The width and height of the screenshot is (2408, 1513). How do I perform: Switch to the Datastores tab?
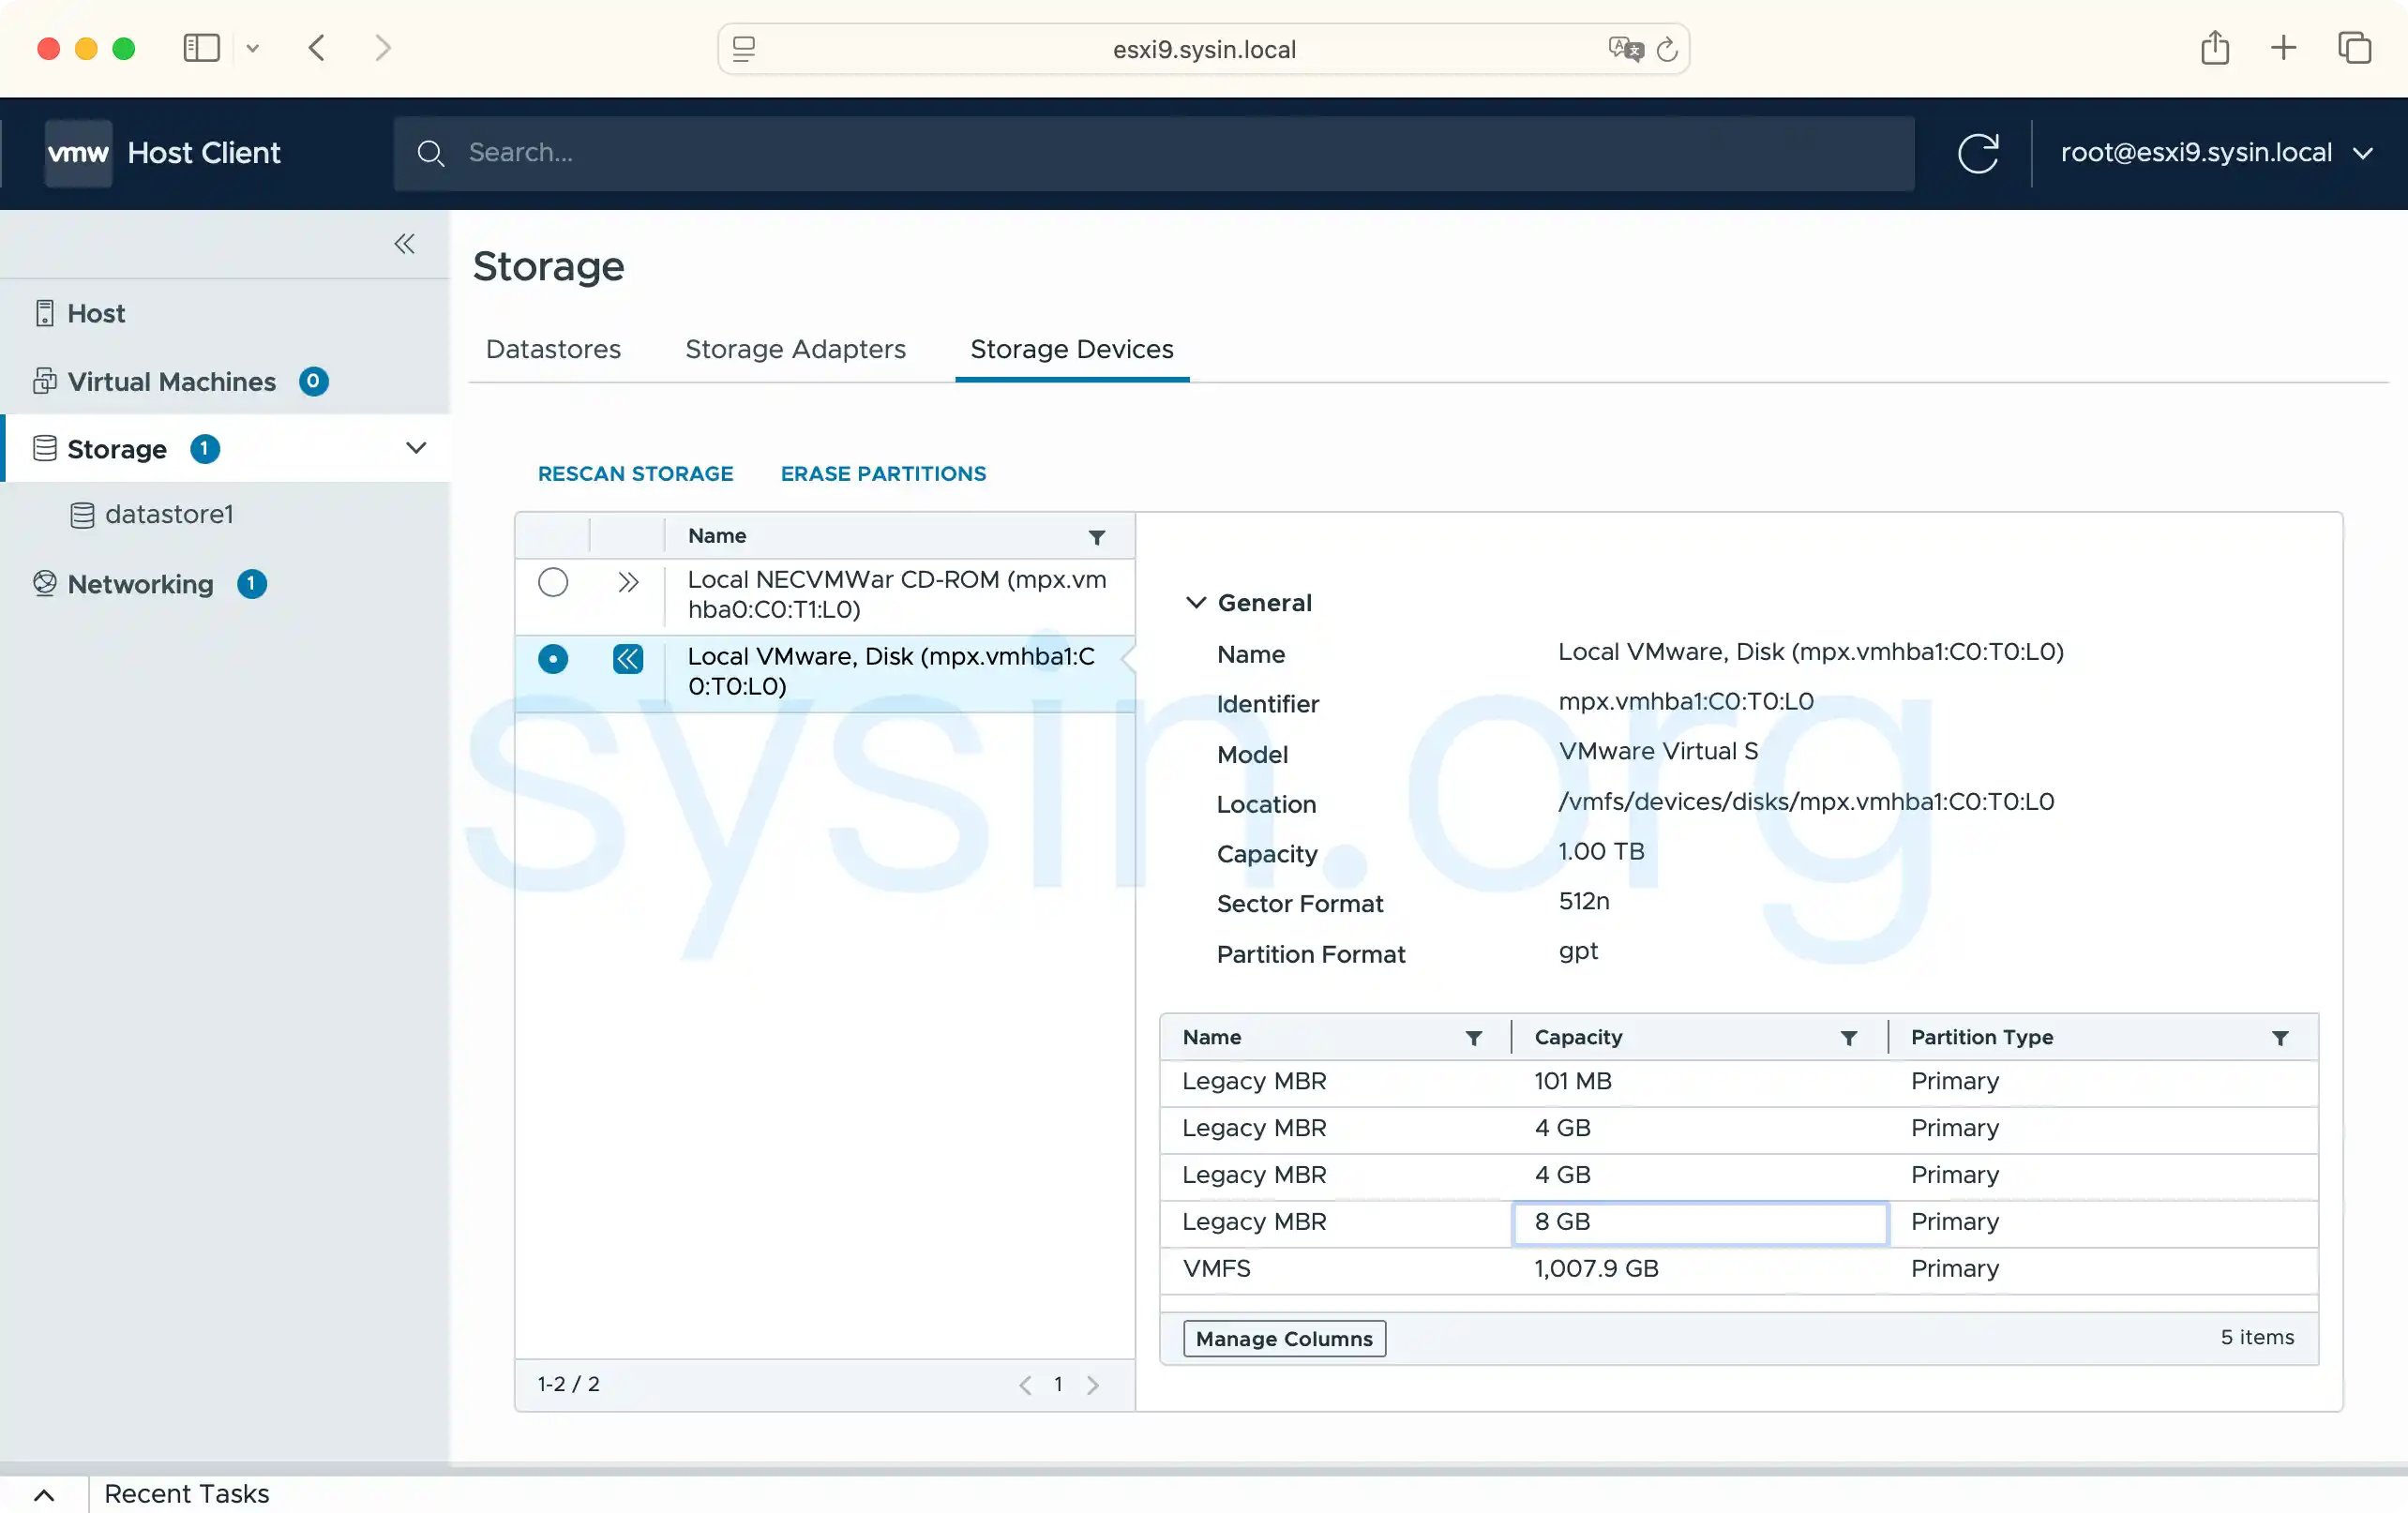(x=553, y=349)
